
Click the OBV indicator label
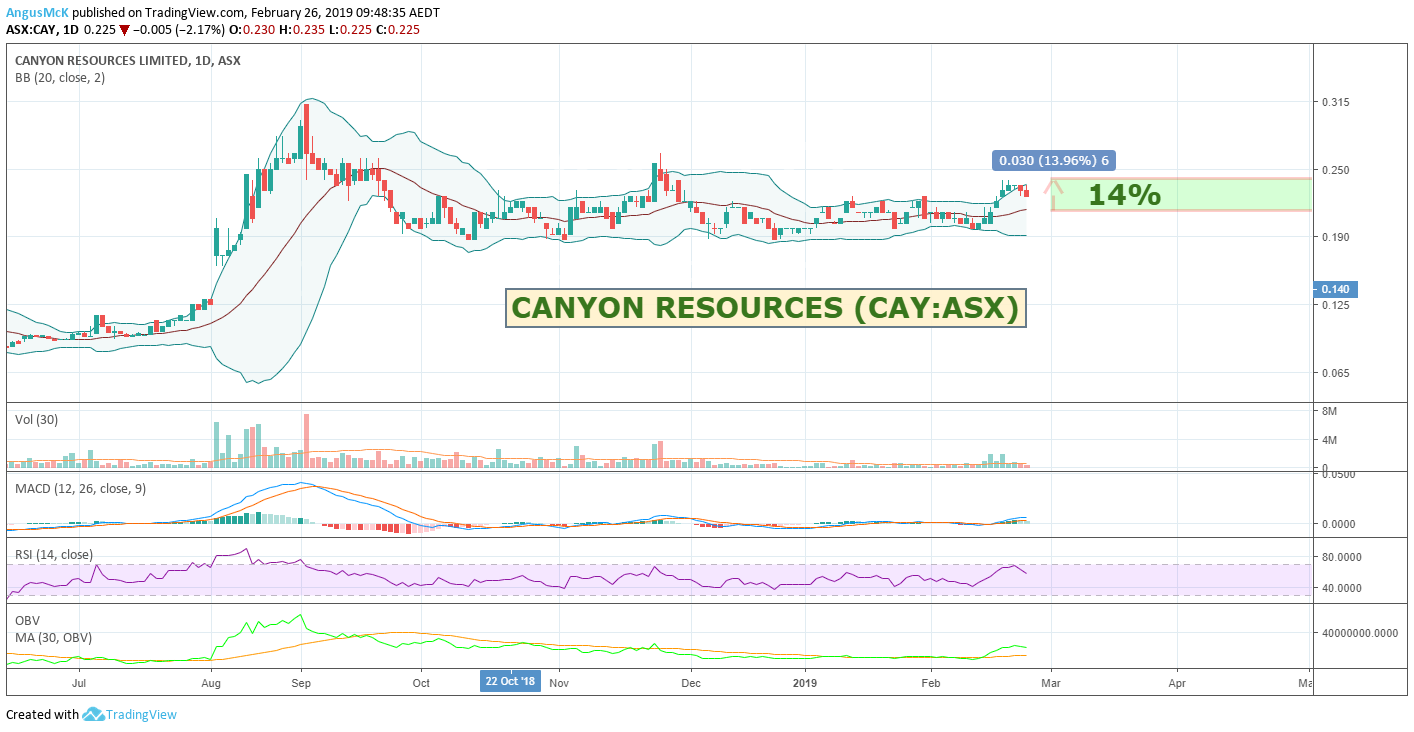point(28,620)
